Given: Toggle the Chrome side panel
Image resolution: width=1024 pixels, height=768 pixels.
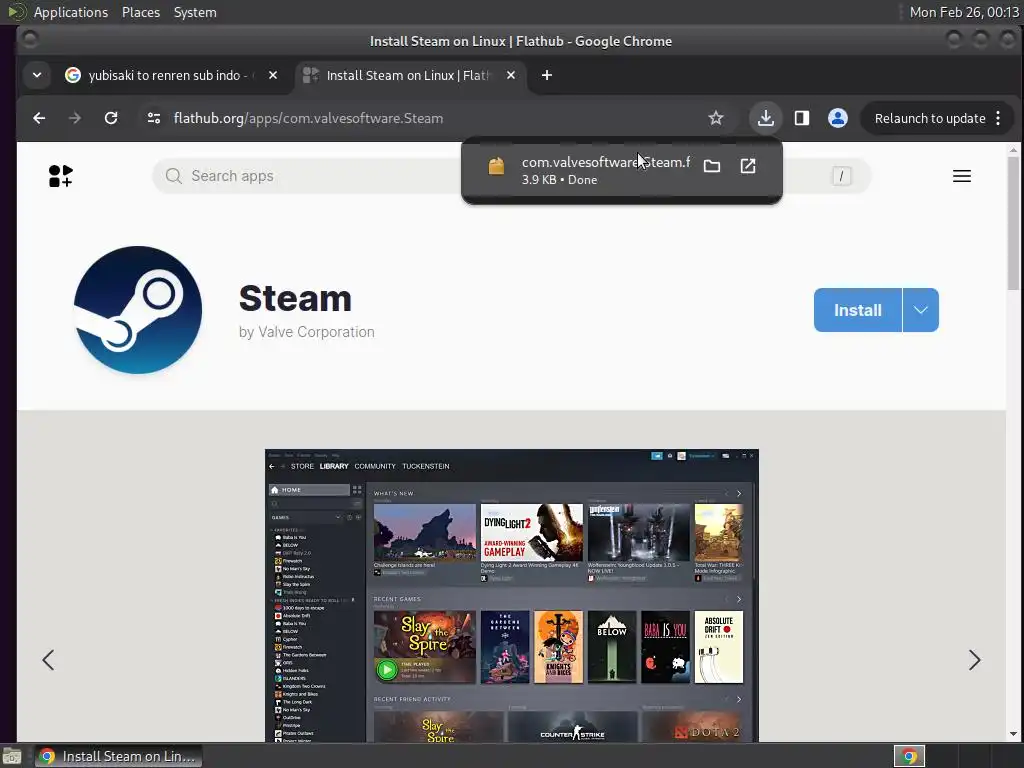Looking at the screenshot, I should [801, 118].
